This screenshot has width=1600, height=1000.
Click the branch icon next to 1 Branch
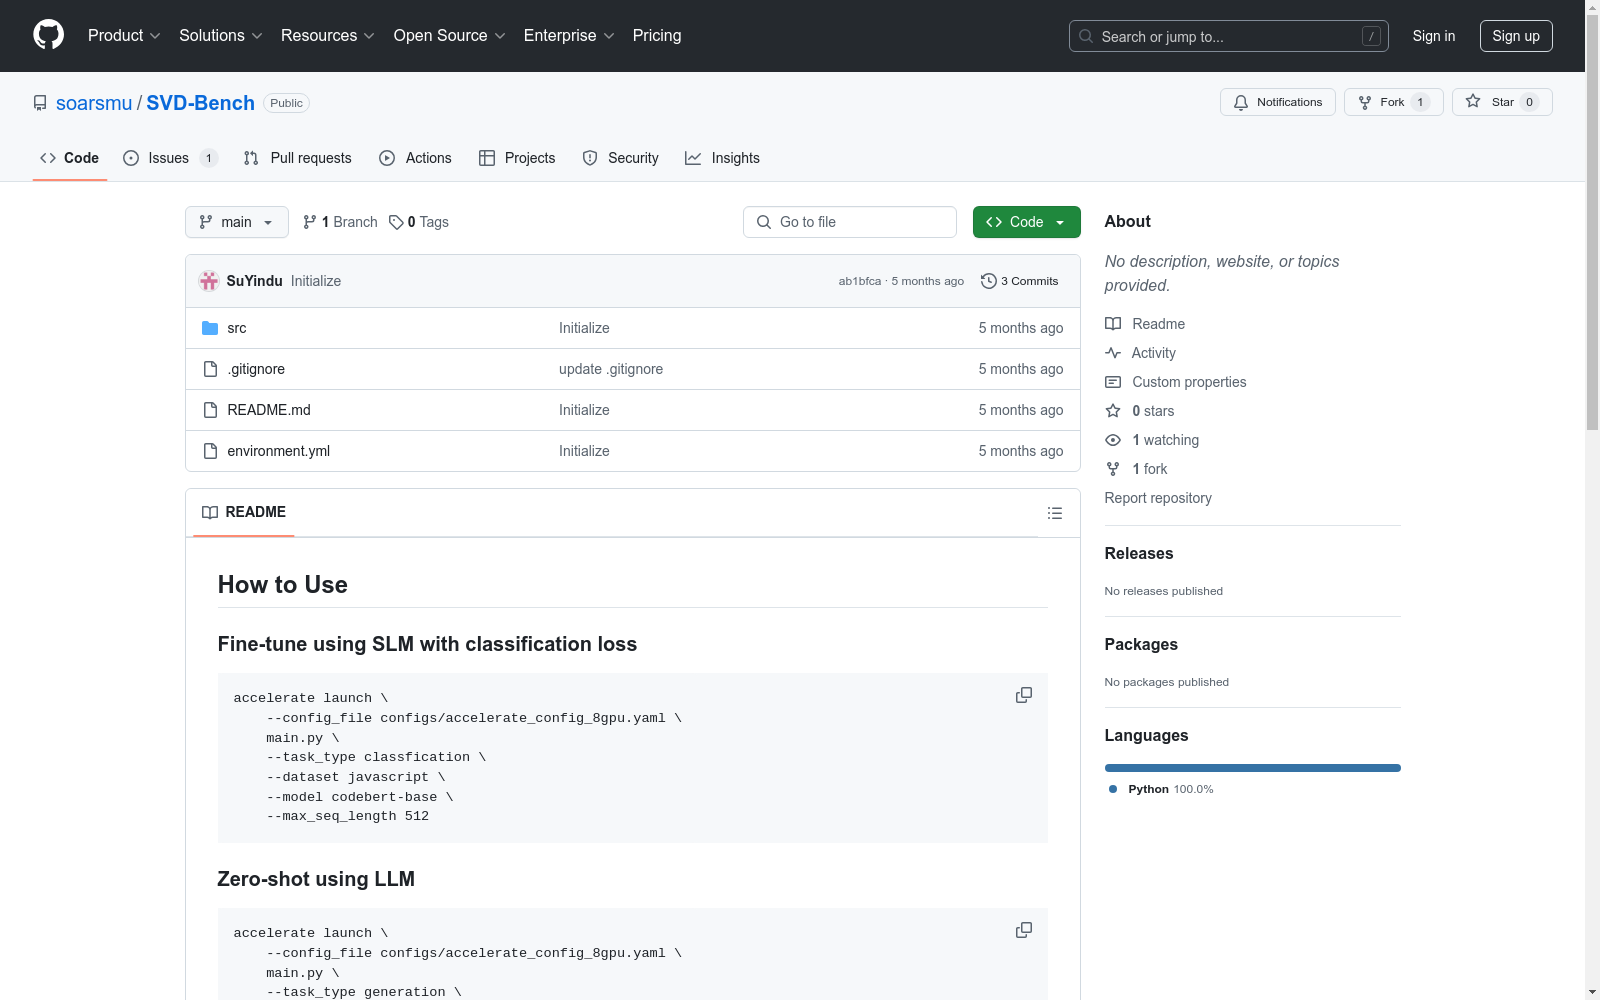310,222
